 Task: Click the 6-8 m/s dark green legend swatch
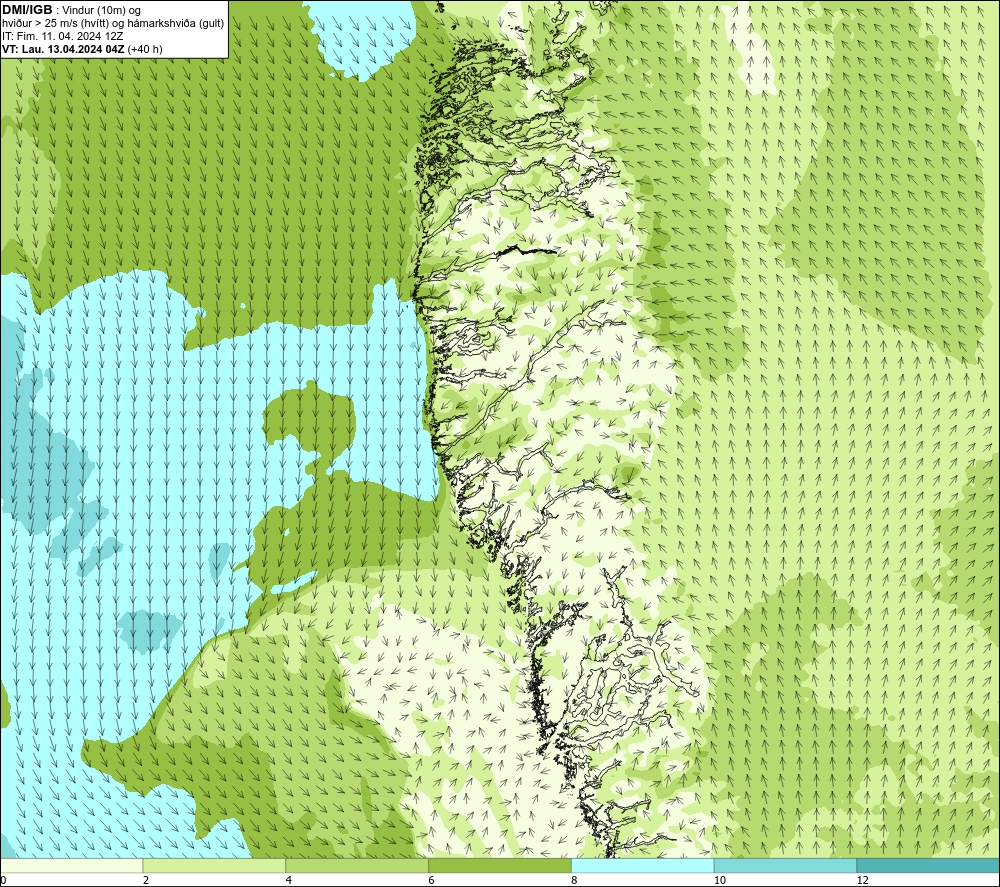pyautogui.click(x=500, y=865)
